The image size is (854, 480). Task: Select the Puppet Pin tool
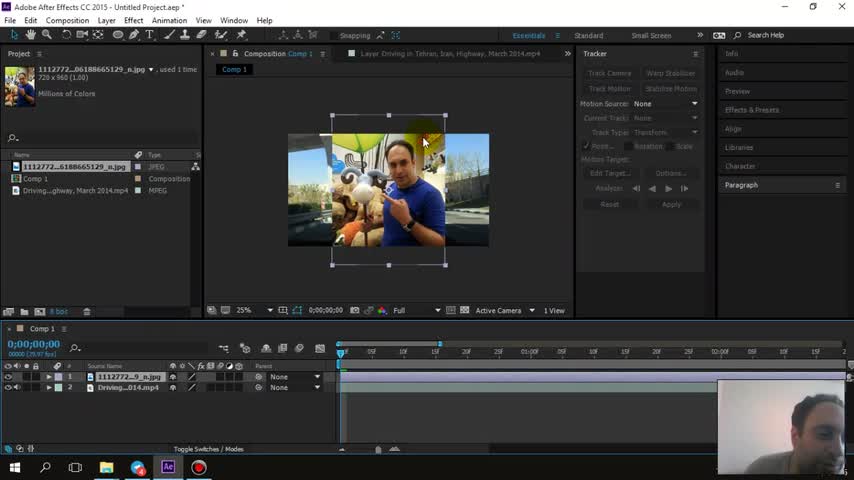pos(241,35)
